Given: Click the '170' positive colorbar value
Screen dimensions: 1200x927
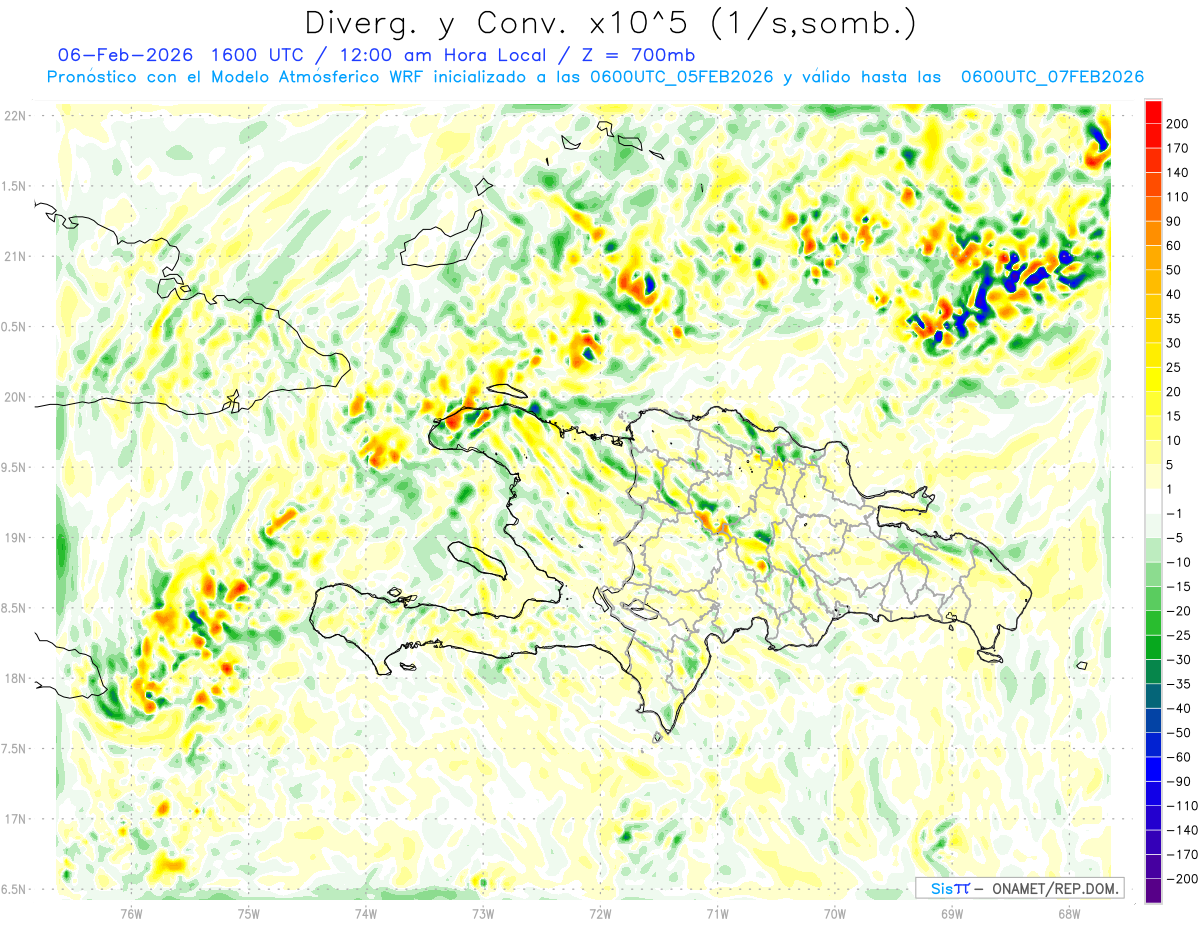Looking at the screenshot, I should [x=1177, y=149].
